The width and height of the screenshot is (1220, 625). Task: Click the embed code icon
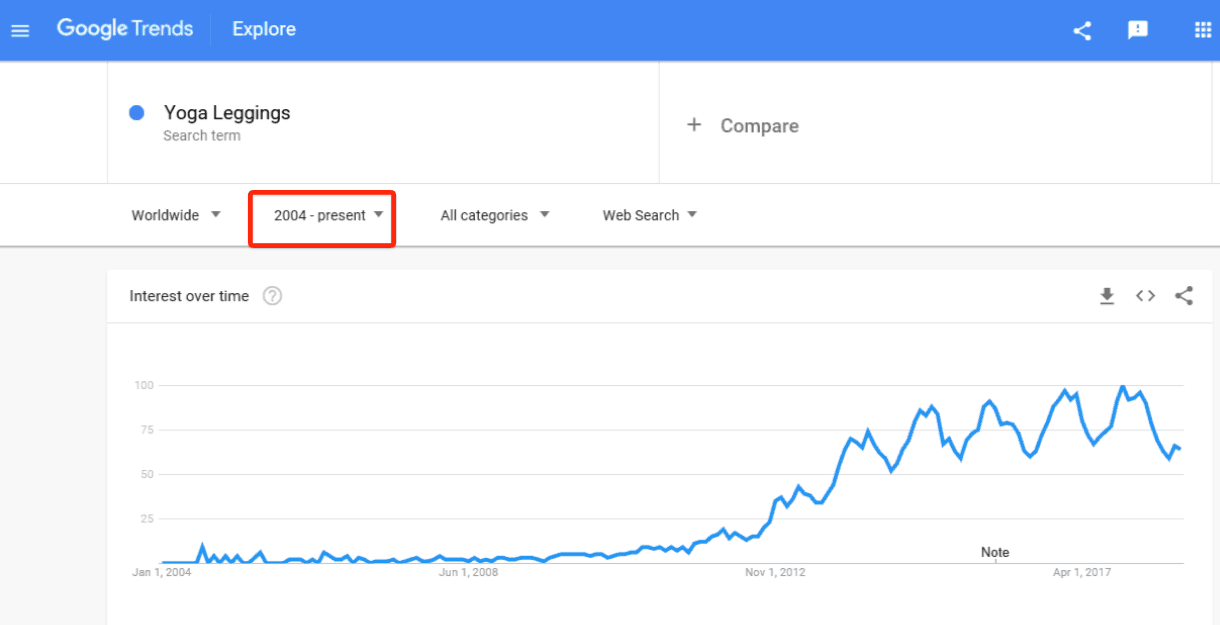tap(1145, 296)
